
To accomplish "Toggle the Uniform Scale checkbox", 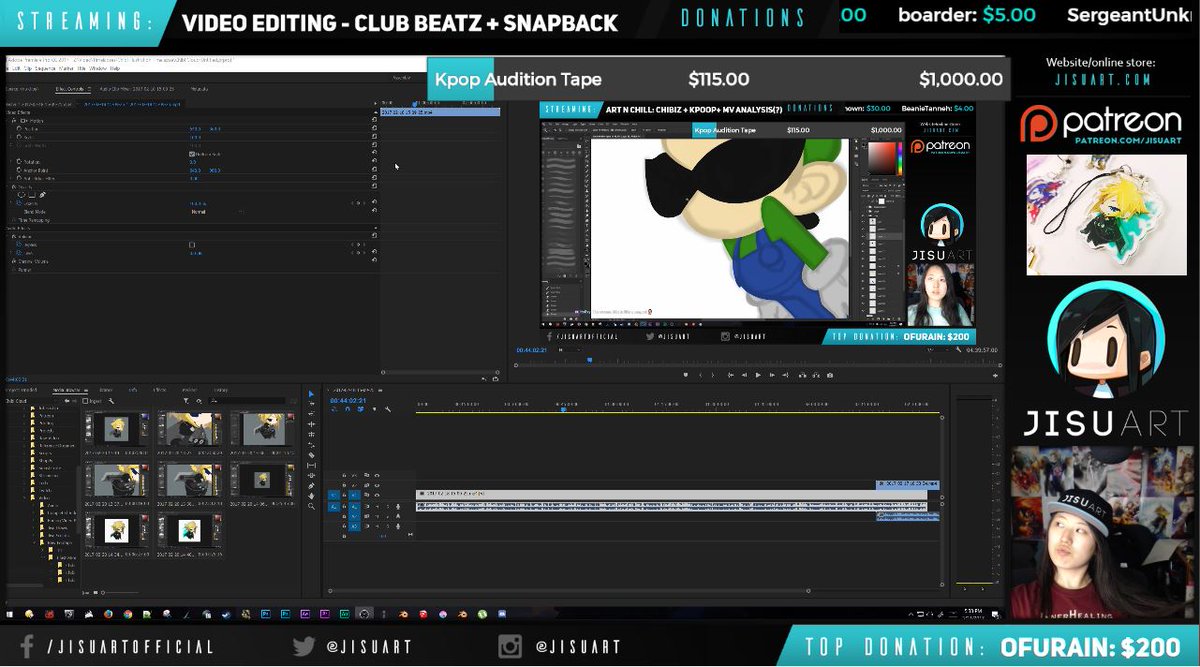I will point(192,154).
